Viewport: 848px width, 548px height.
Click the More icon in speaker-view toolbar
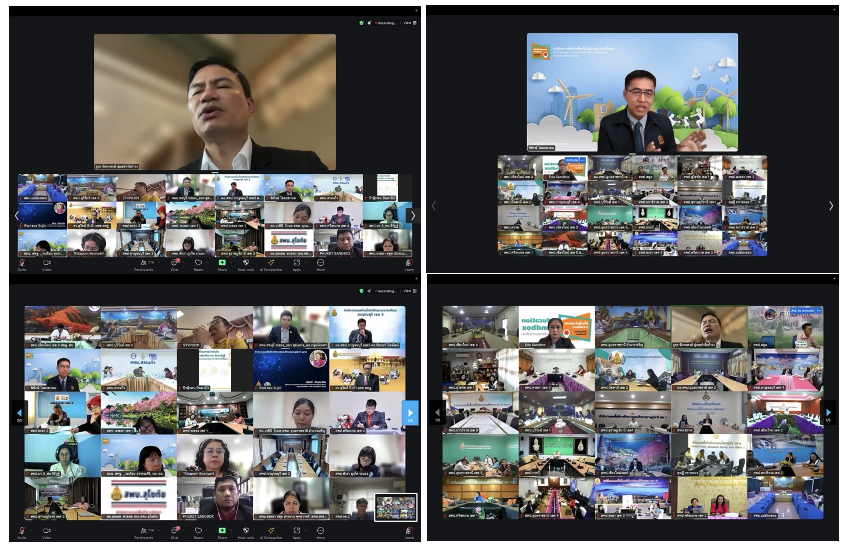coord(321,264)
